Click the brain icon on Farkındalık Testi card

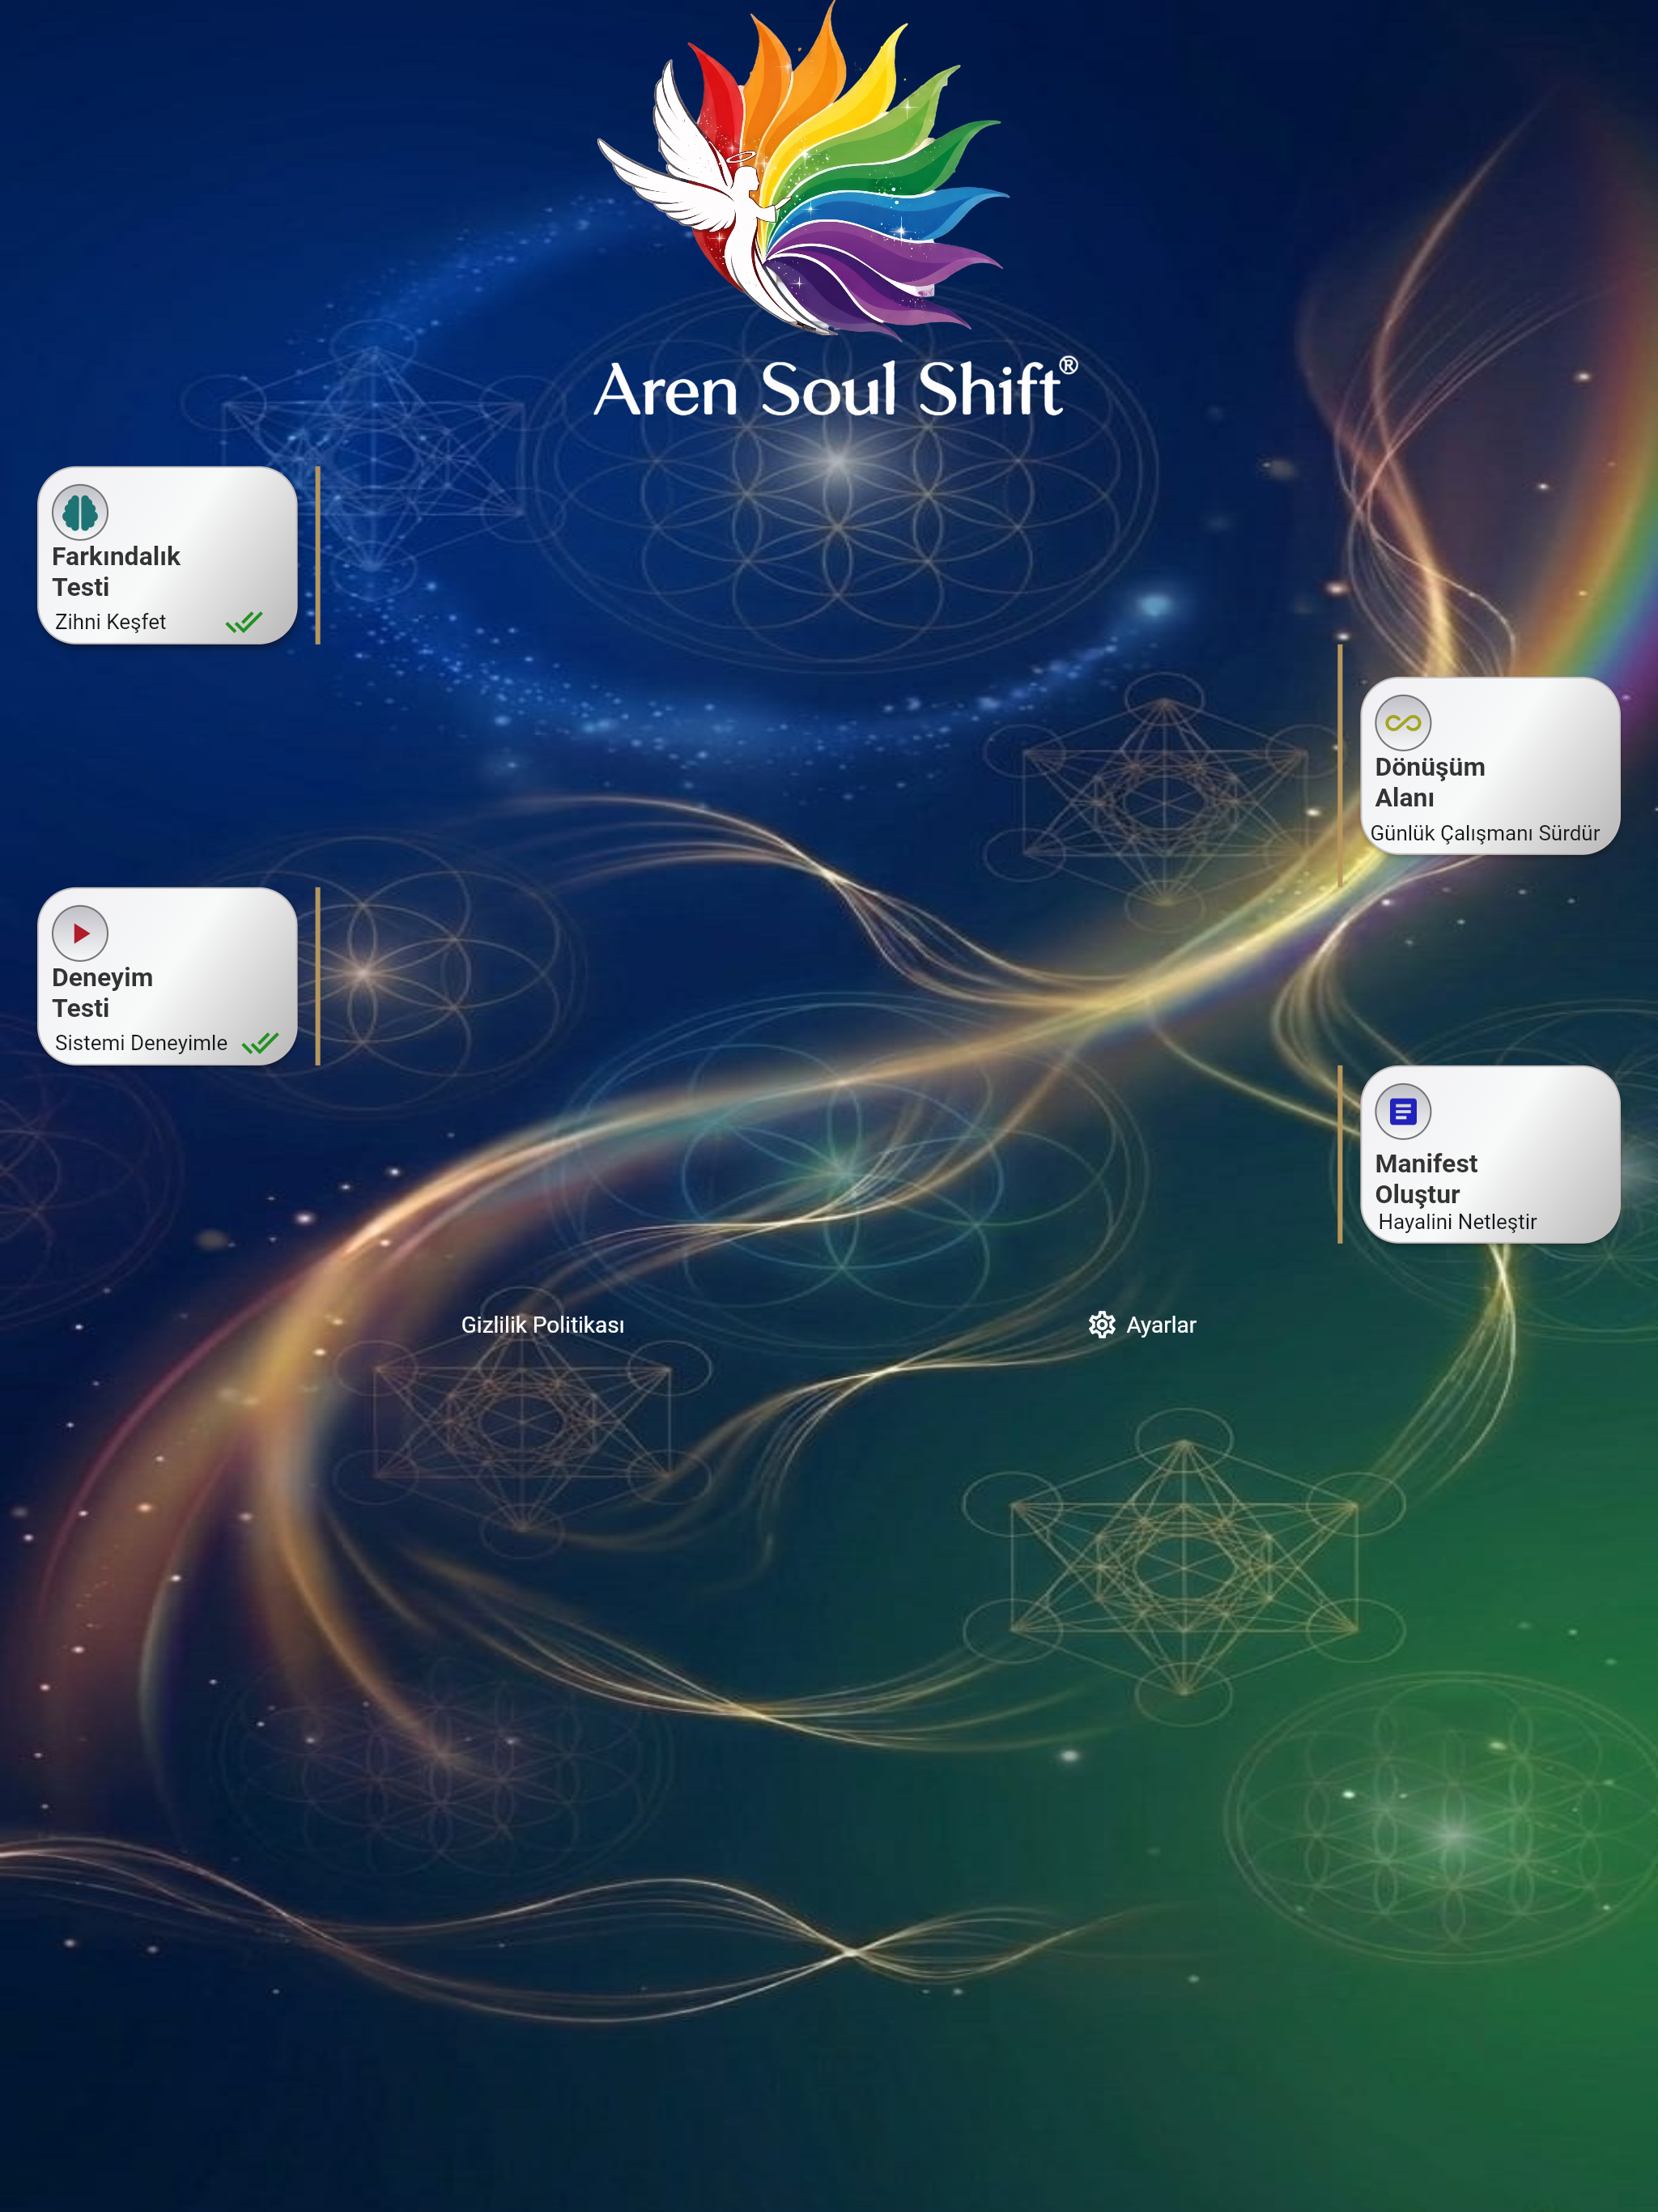[x=80, y=513]
